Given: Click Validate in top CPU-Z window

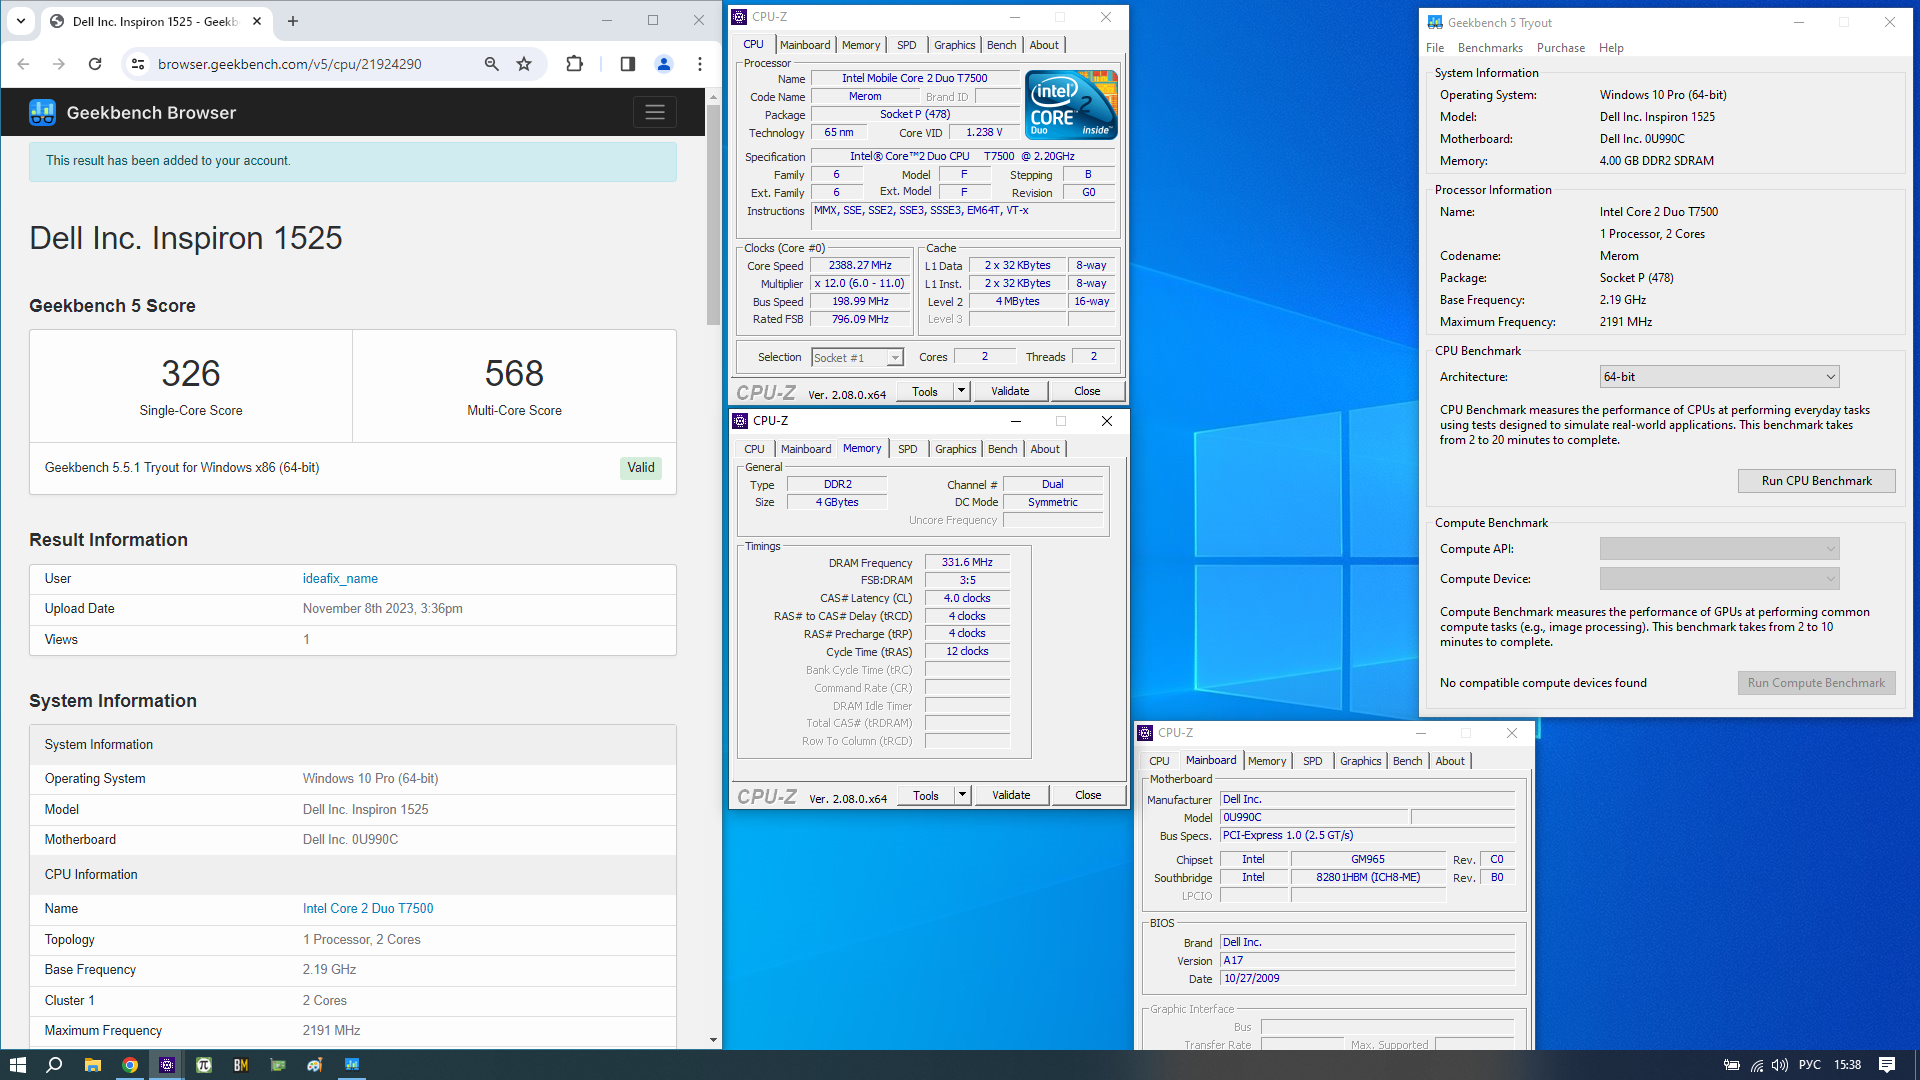Looking at the screenshot, I should pos(1010,391).
